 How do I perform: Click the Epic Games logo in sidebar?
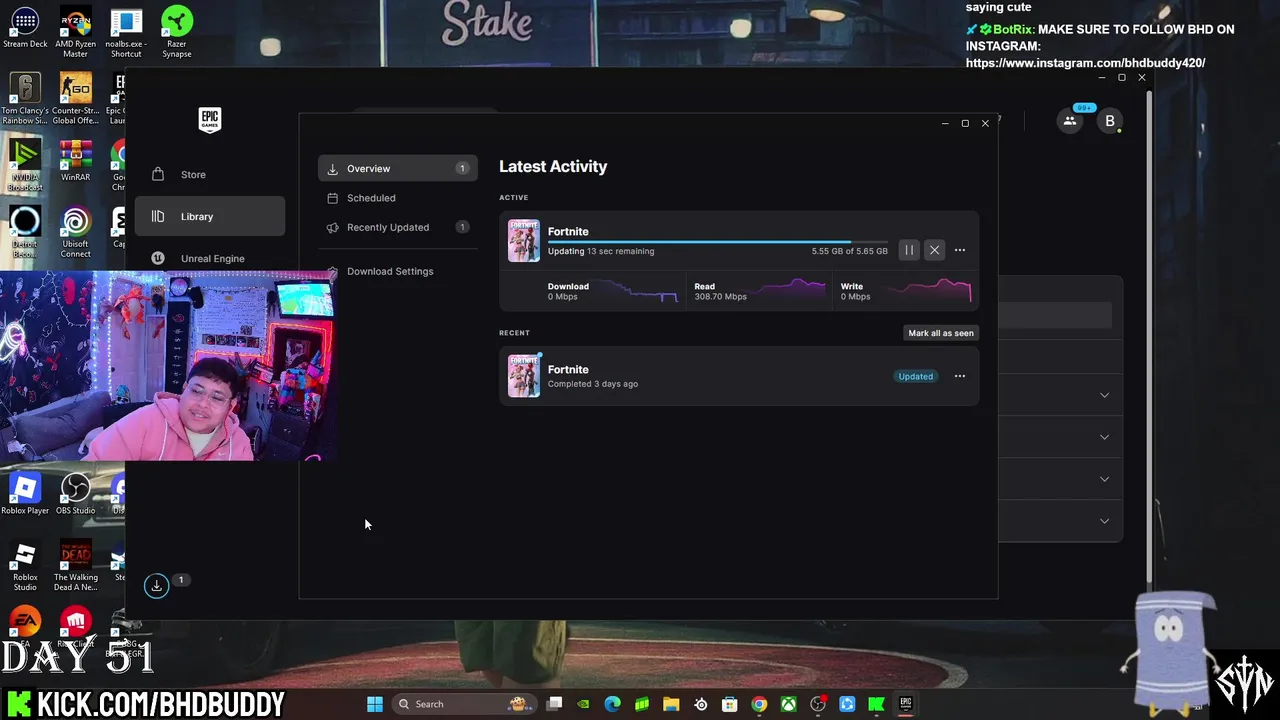click(x=209, y=120)
